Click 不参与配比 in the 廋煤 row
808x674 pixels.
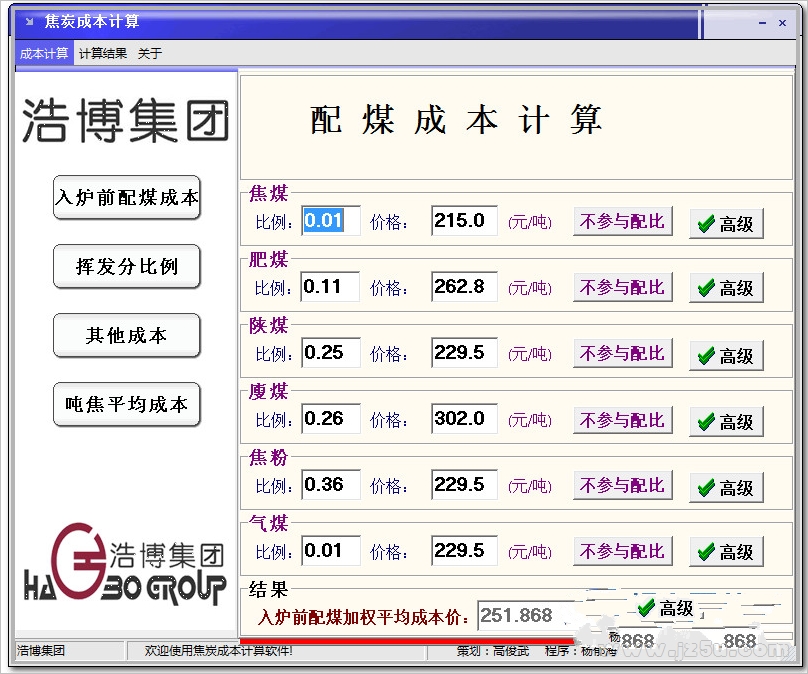622,420
